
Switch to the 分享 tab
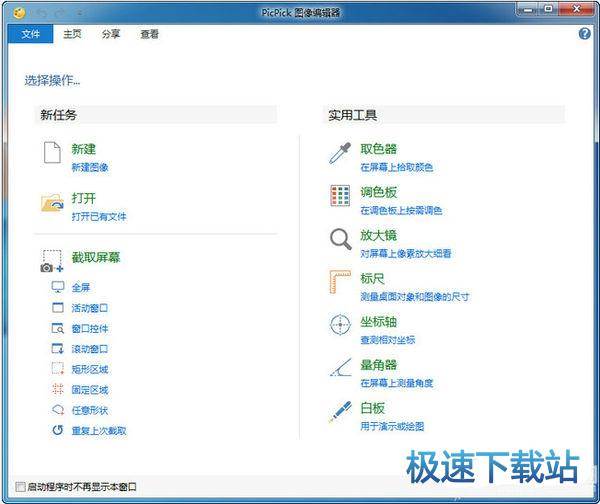111,34
